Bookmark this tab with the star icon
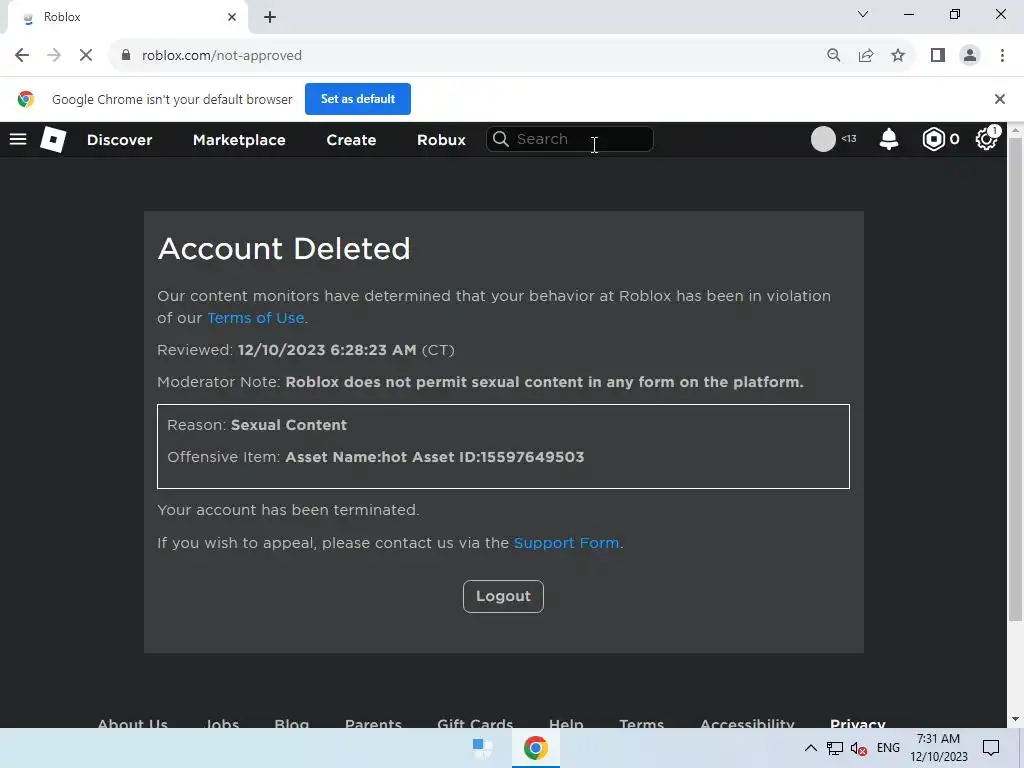 coord(898,56)
